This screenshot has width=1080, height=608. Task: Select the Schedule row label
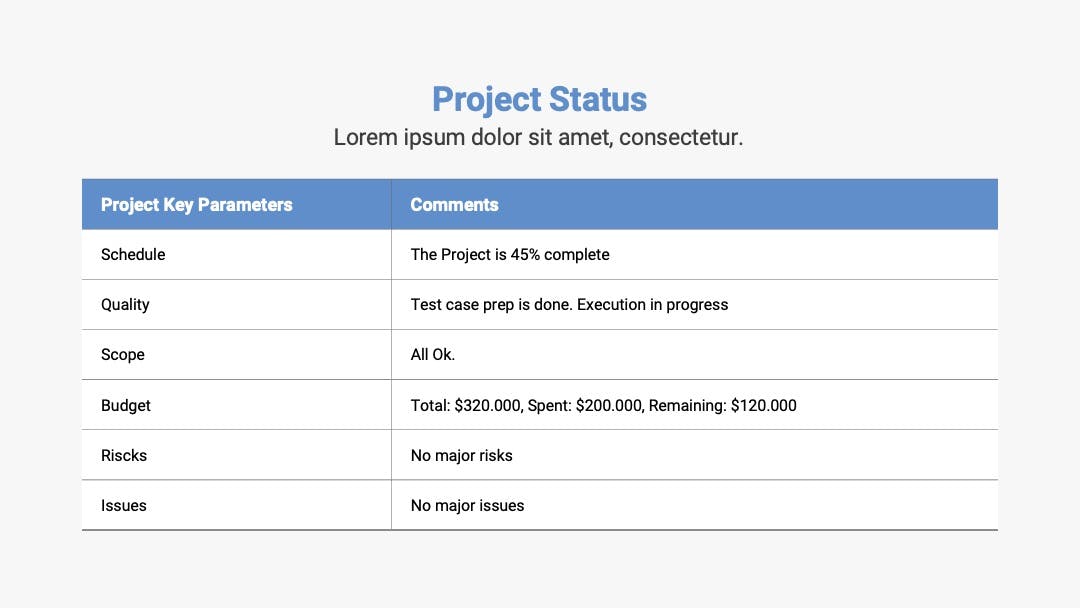click(133, 255)
